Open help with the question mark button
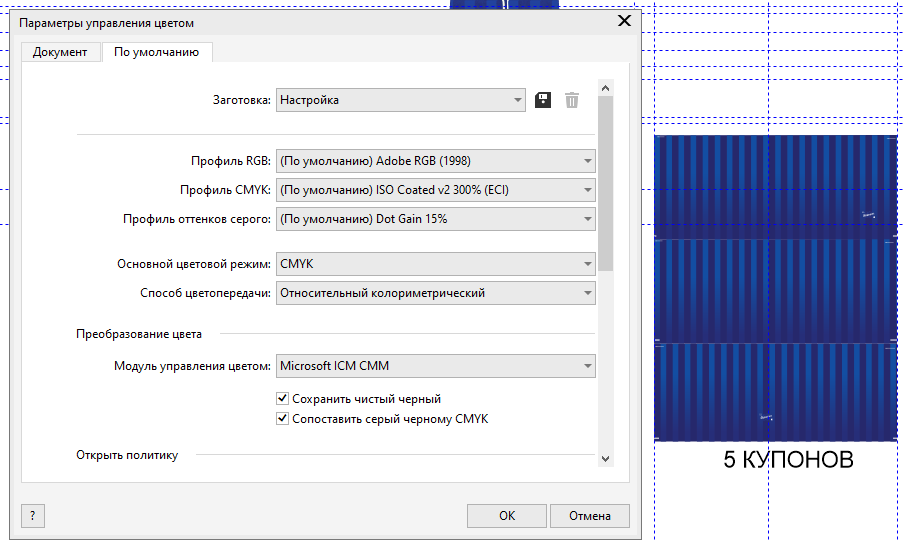 click(x=33, y=516)
